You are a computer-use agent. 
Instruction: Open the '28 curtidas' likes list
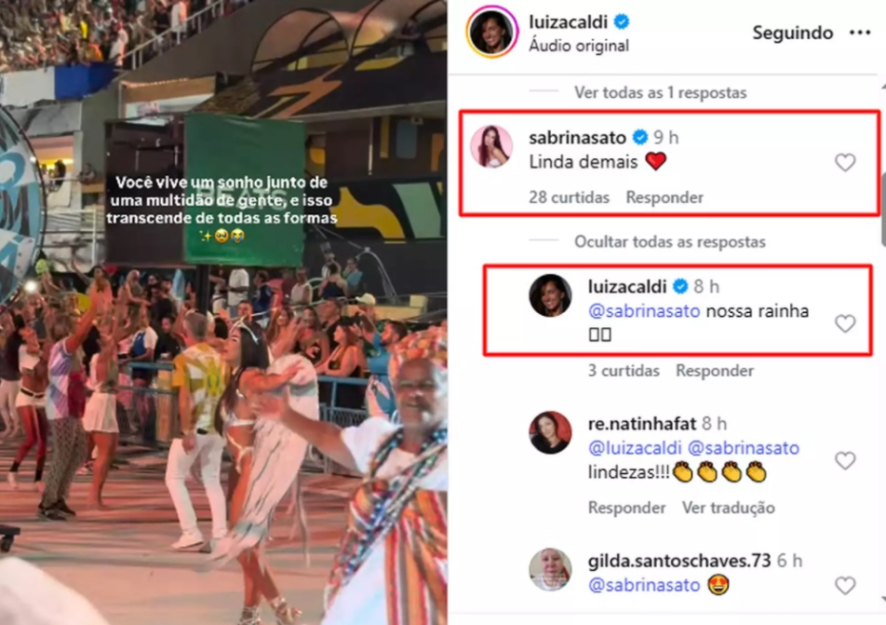click(x=569, y=197)
